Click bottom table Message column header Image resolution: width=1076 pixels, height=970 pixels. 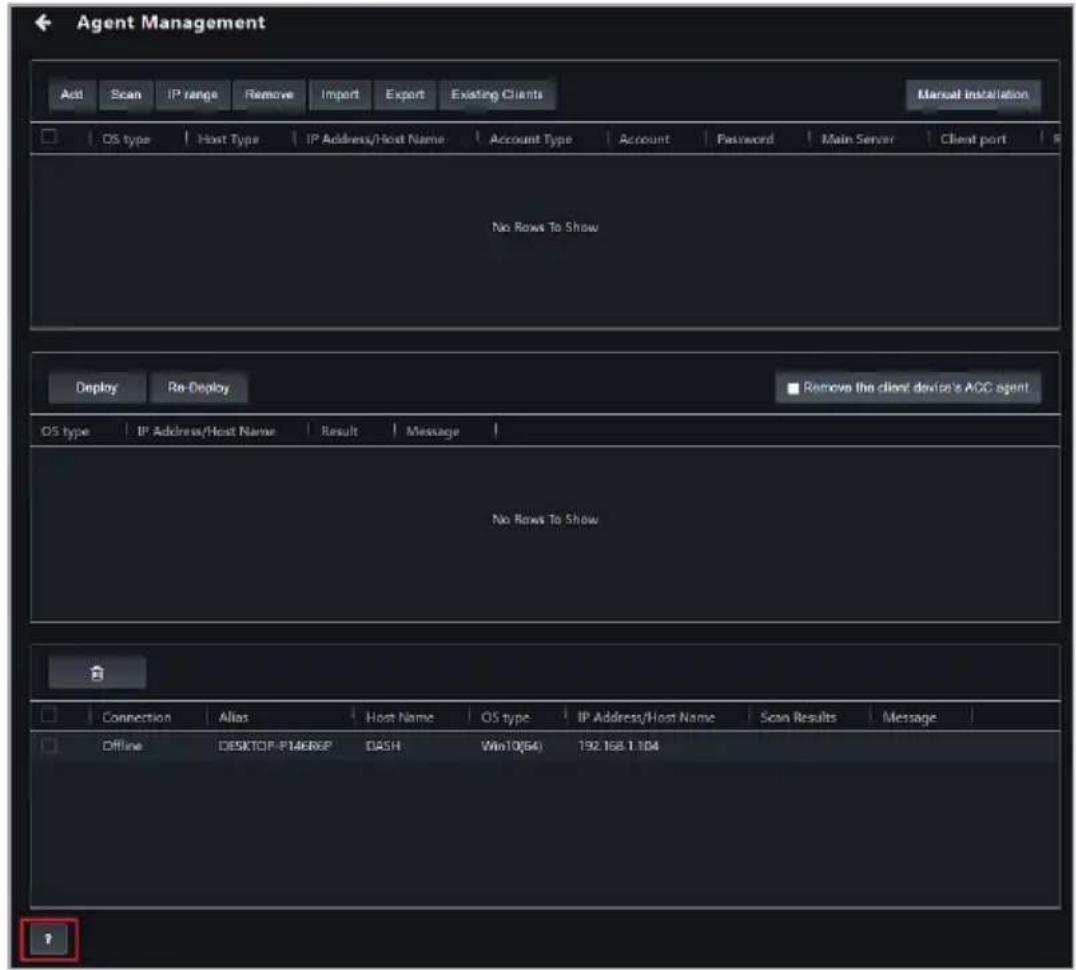click(x=909, y=718)
